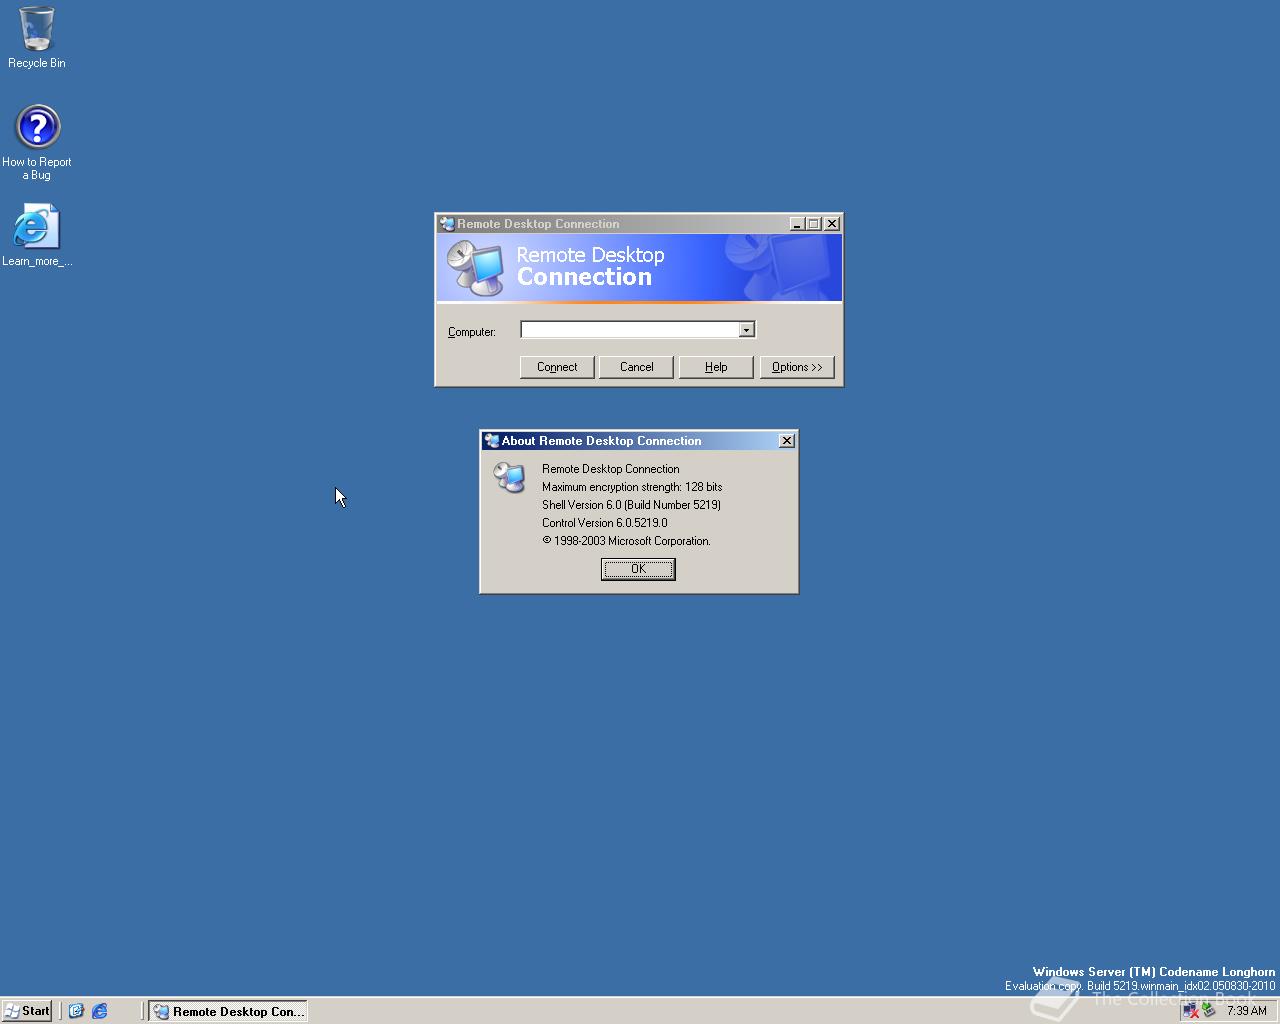Image resolution: width=1280 pixels, height=1024 pixels.
Task: Click the Show Desktop quick launch icon
Action: (x=76, y=1011)
